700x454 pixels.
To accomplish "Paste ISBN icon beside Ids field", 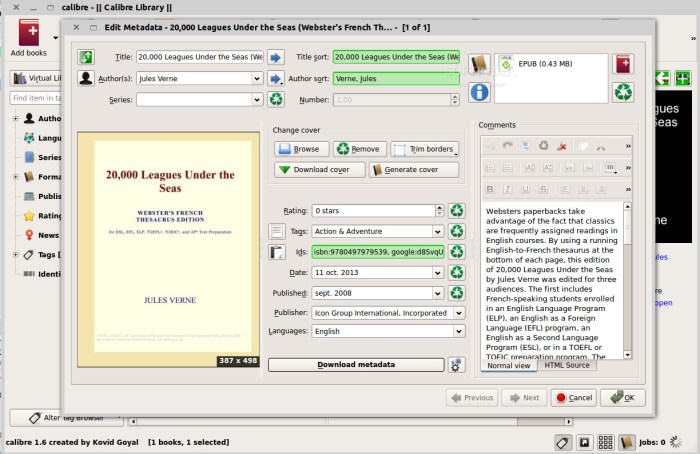I will tap(277, 252).
